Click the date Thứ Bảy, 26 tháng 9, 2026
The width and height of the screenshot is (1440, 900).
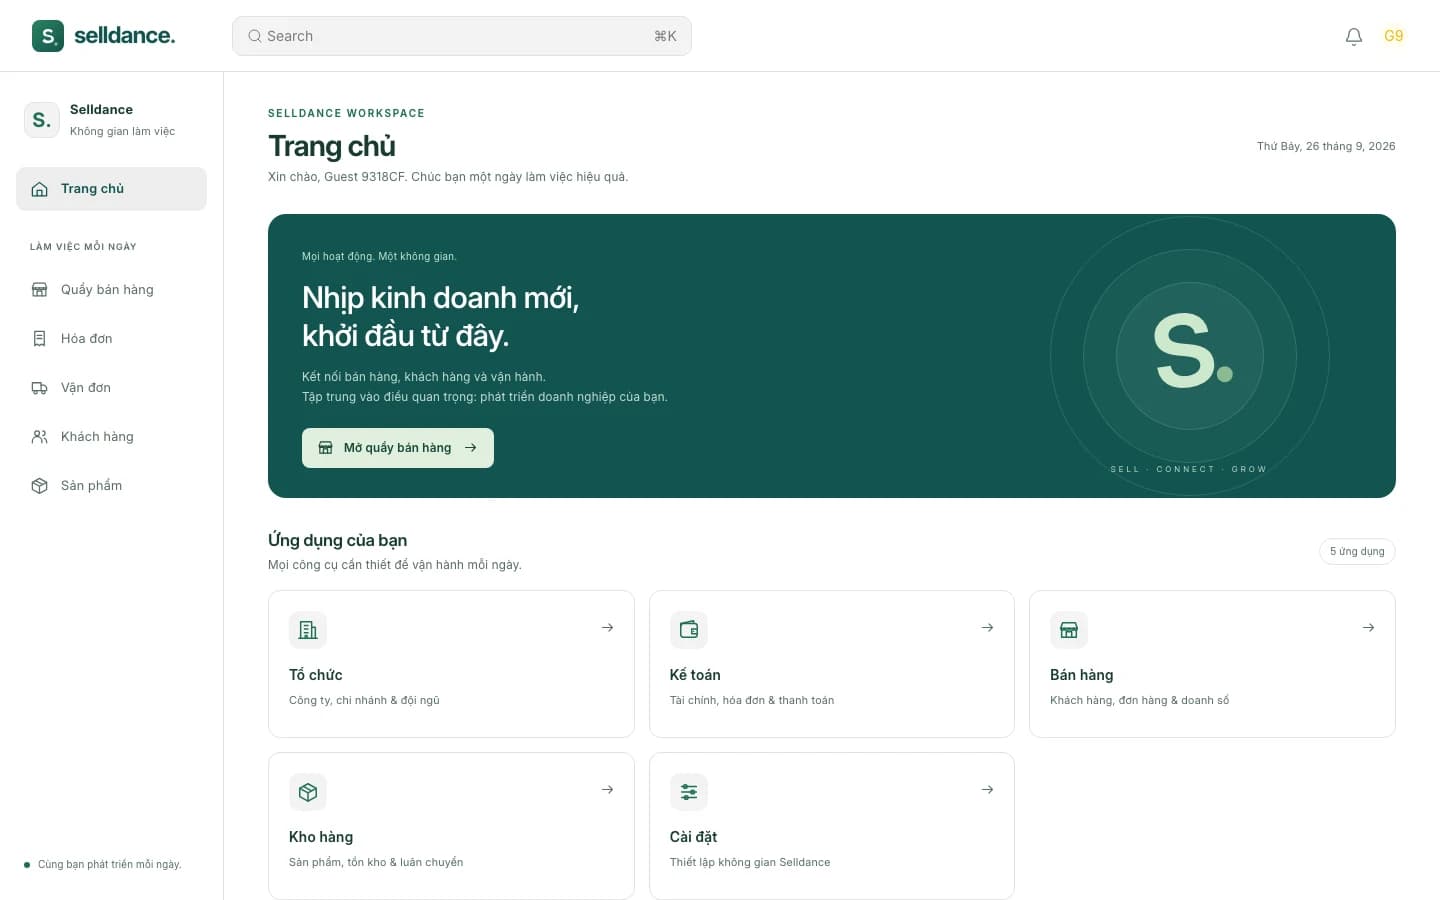click(x=1326, y=146)
